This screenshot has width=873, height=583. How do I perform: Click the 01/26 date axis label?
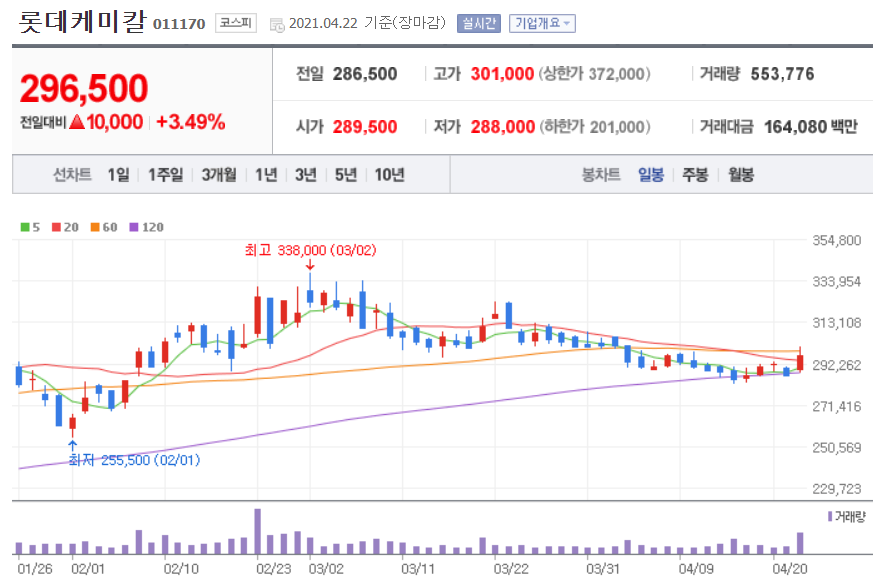pyautogui.click(x=35, y=569)
